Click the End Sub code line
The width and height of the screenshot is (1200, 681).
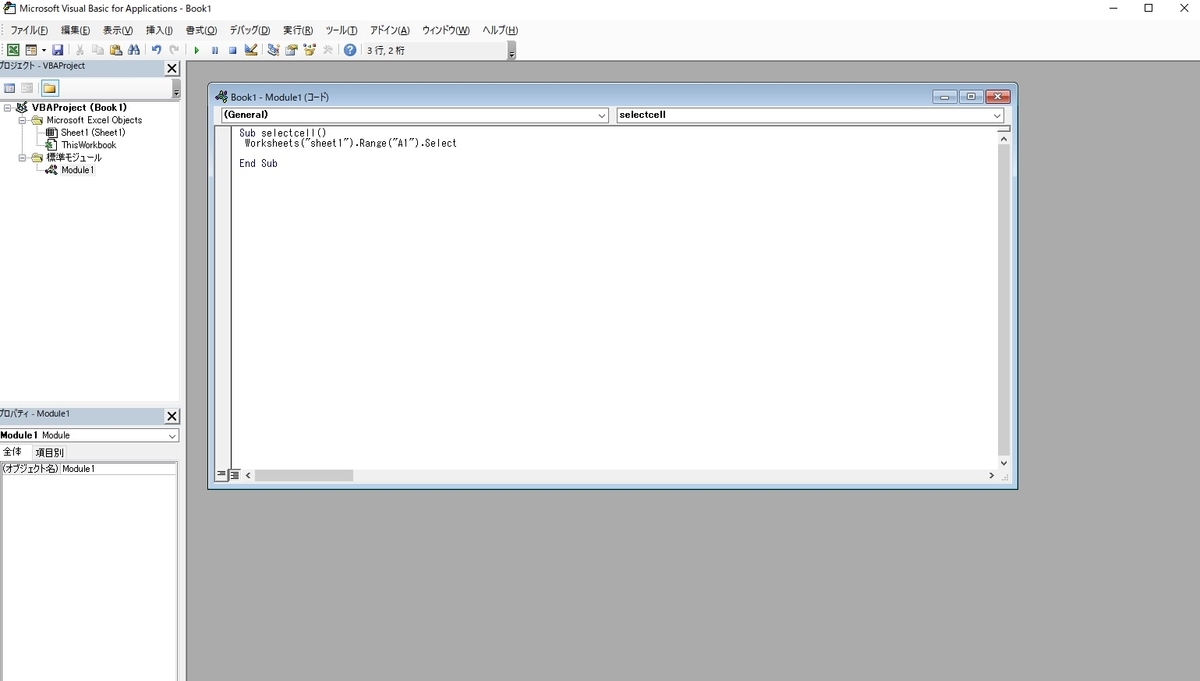258,163
